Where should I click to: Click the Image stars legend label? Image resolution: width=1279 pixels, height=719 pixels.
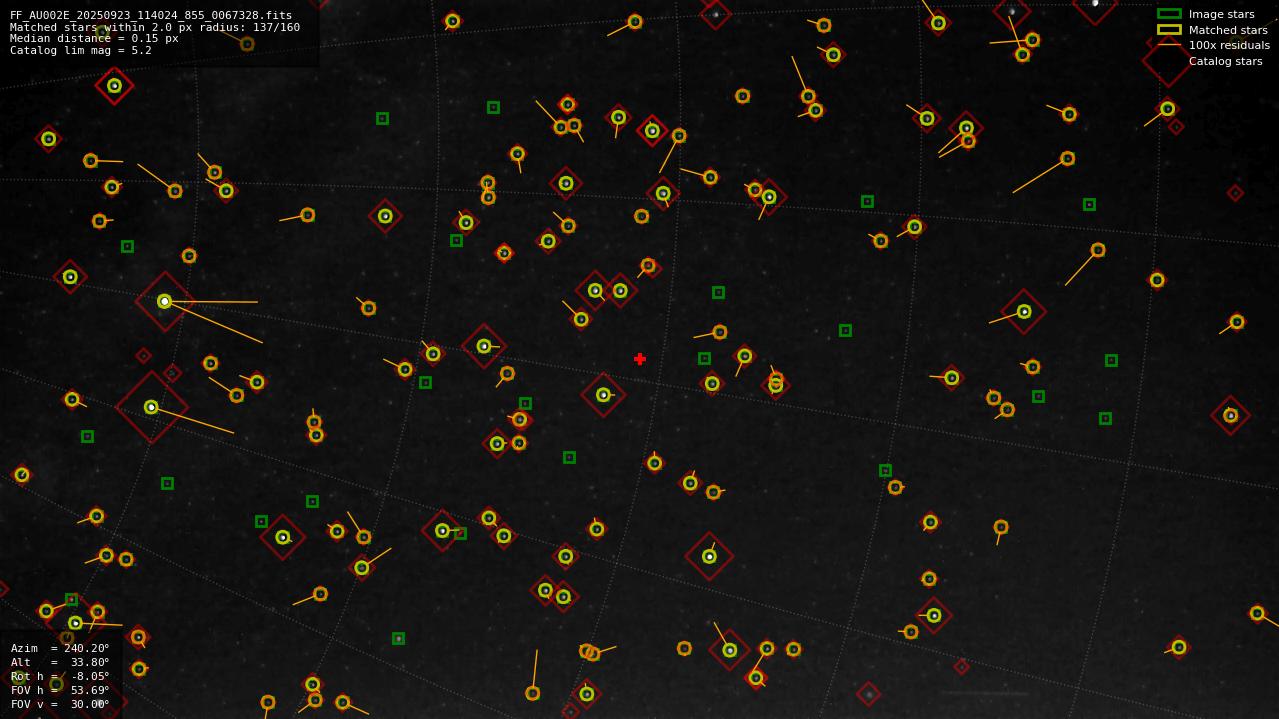[x=1221, y=14]
